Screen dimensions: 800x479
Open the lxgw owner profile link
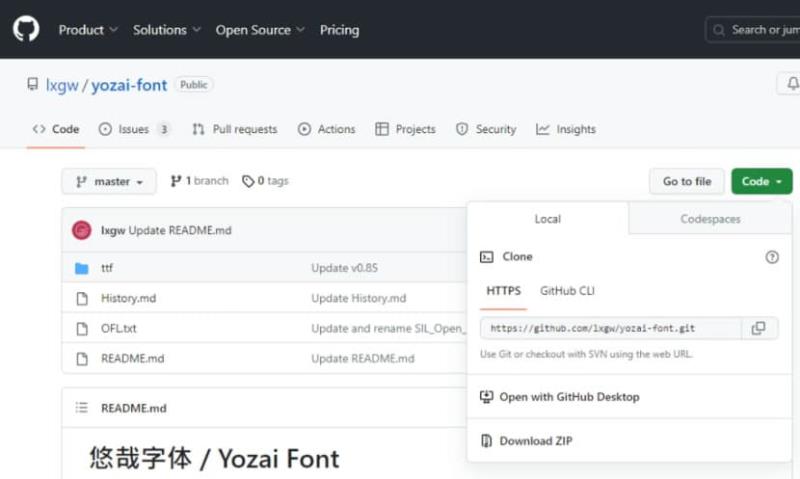62,85
